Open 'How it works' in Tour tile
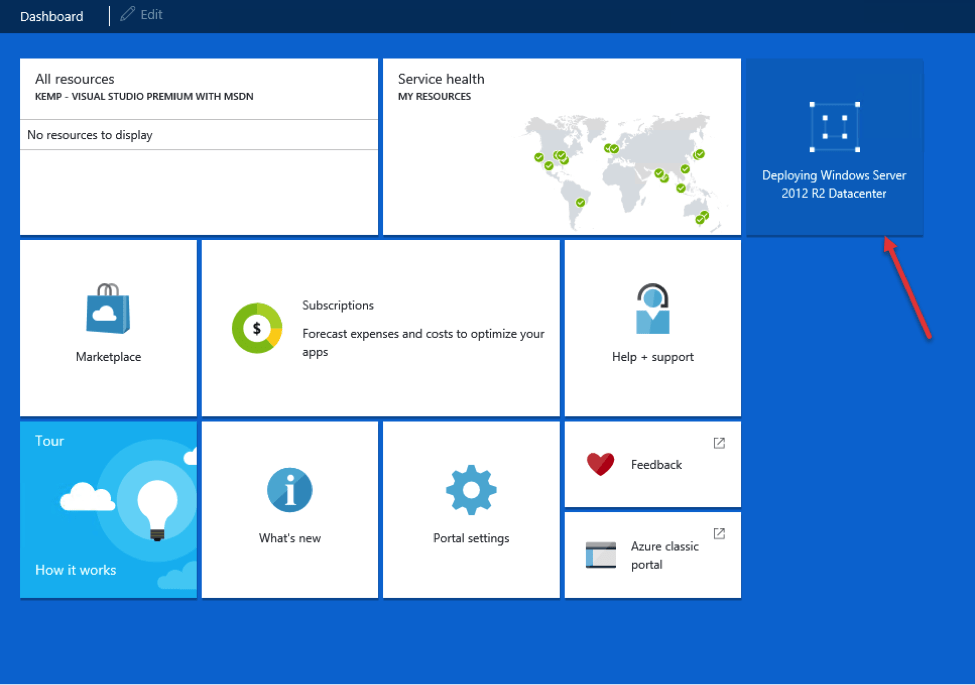This screenshot has height=685, width=975. point(76,570)
